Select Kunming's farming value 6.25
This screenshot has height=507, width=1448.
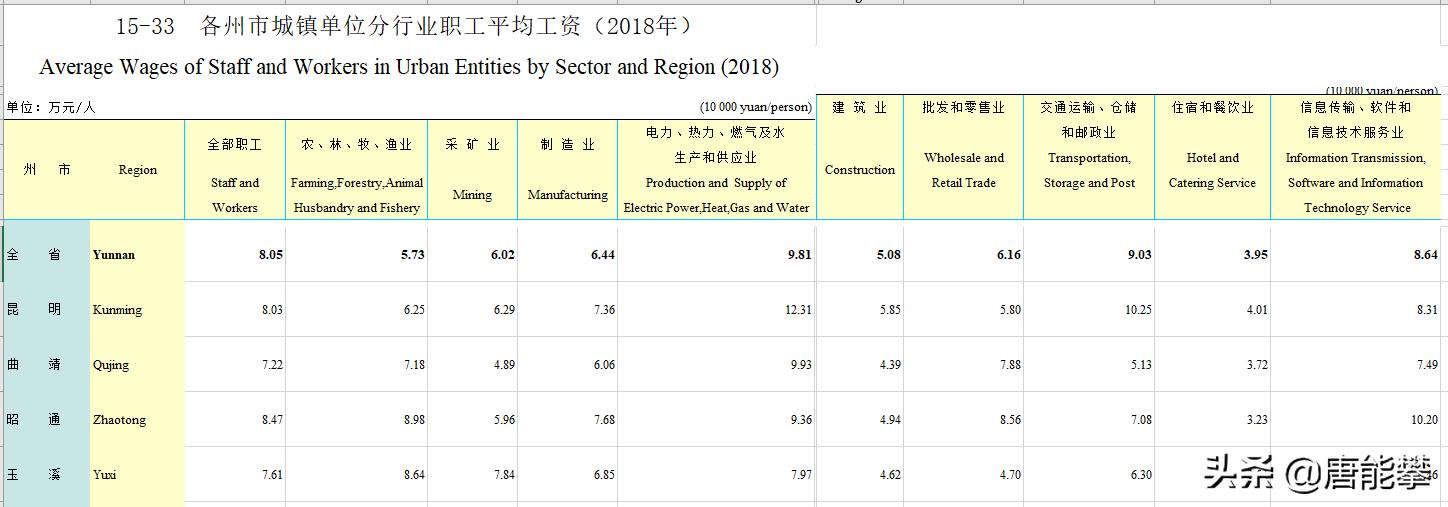pos(414,310)
